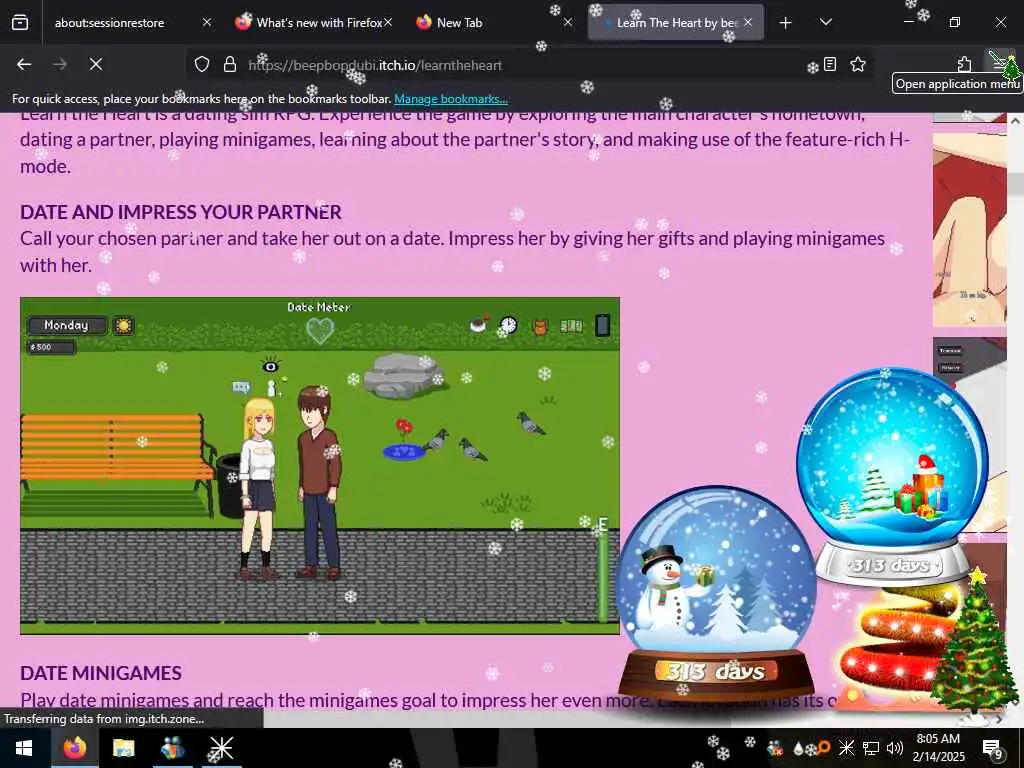Open the top sidebar screenshot thumbnail
Image resolution: width=1024 pixels, height=768 pixels.
click(x=969, y=230)
